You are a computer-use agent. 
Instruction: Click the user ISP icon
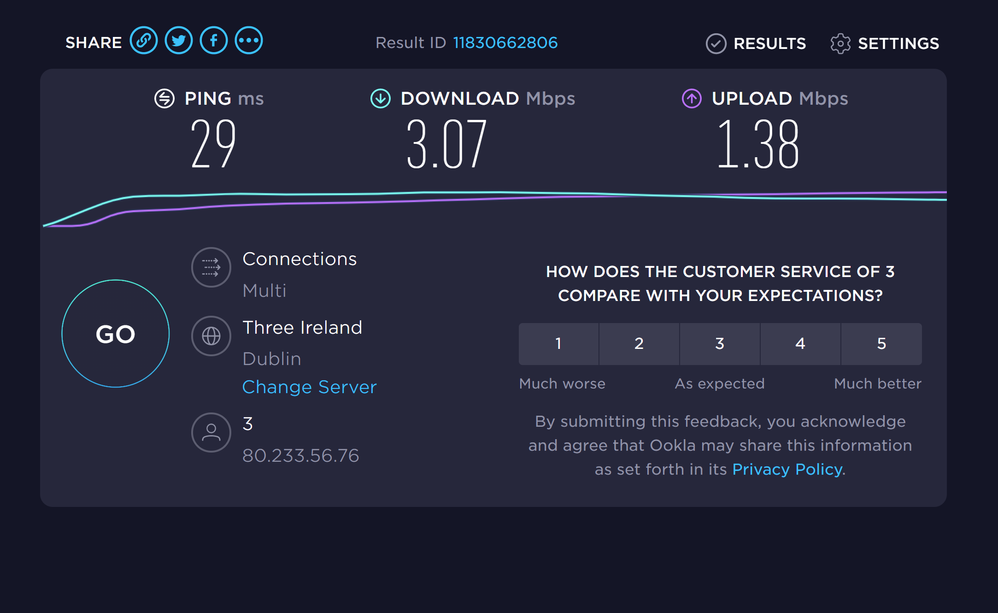click(x=211, y=433)
